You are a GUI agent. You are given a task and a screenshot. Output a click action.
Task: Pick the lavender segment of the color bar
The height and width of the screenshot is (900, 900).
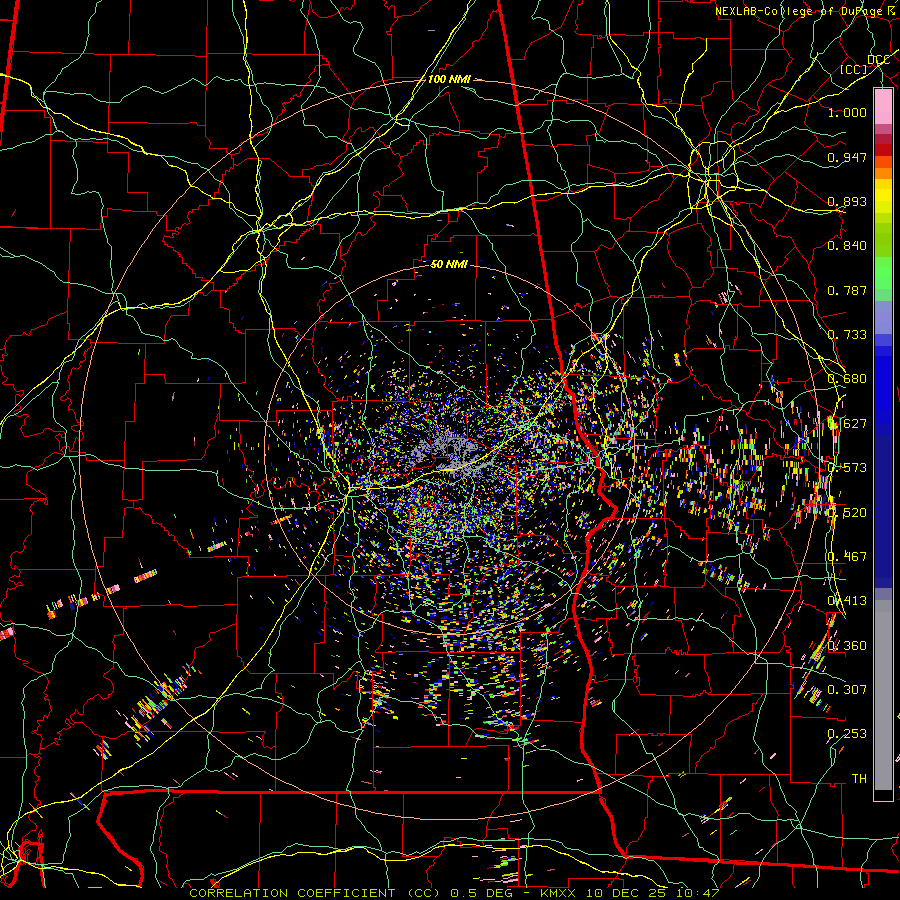click(883, 318)
